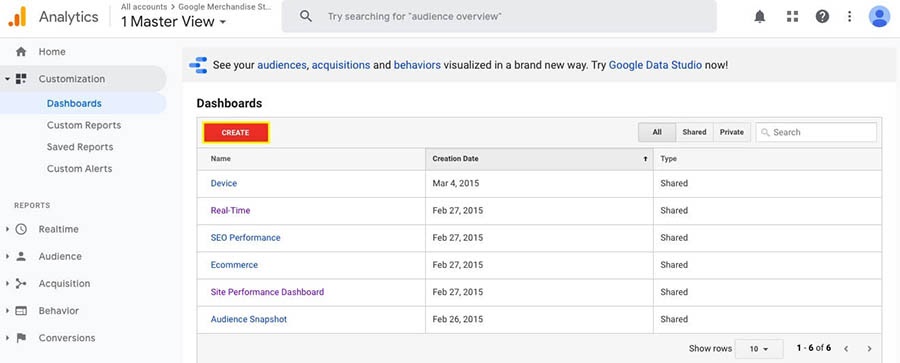Screen dimensions: 900x363
Task: Open the Show rows 10 dropdown
Action: tap(759, 349)
